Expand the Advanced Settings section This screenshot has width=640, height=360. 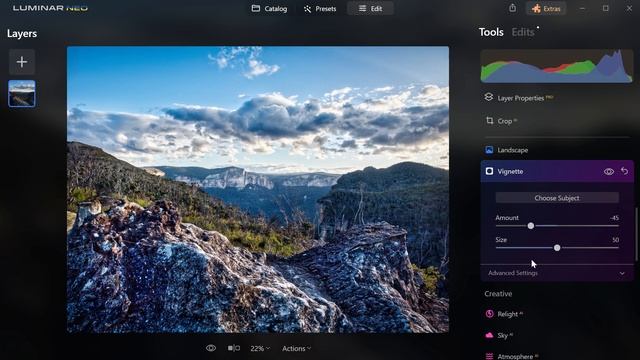pyautogui.click(x=557, y=273)
